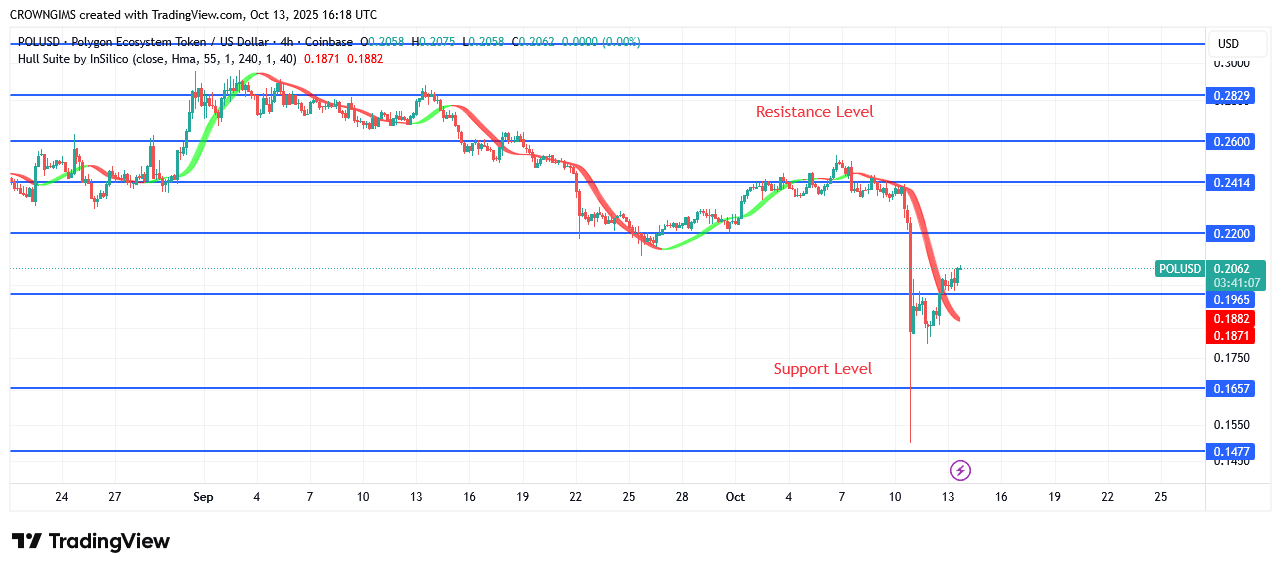
Task: Select the 0.1965 price level label
Action: click(x=1231, y=300)
